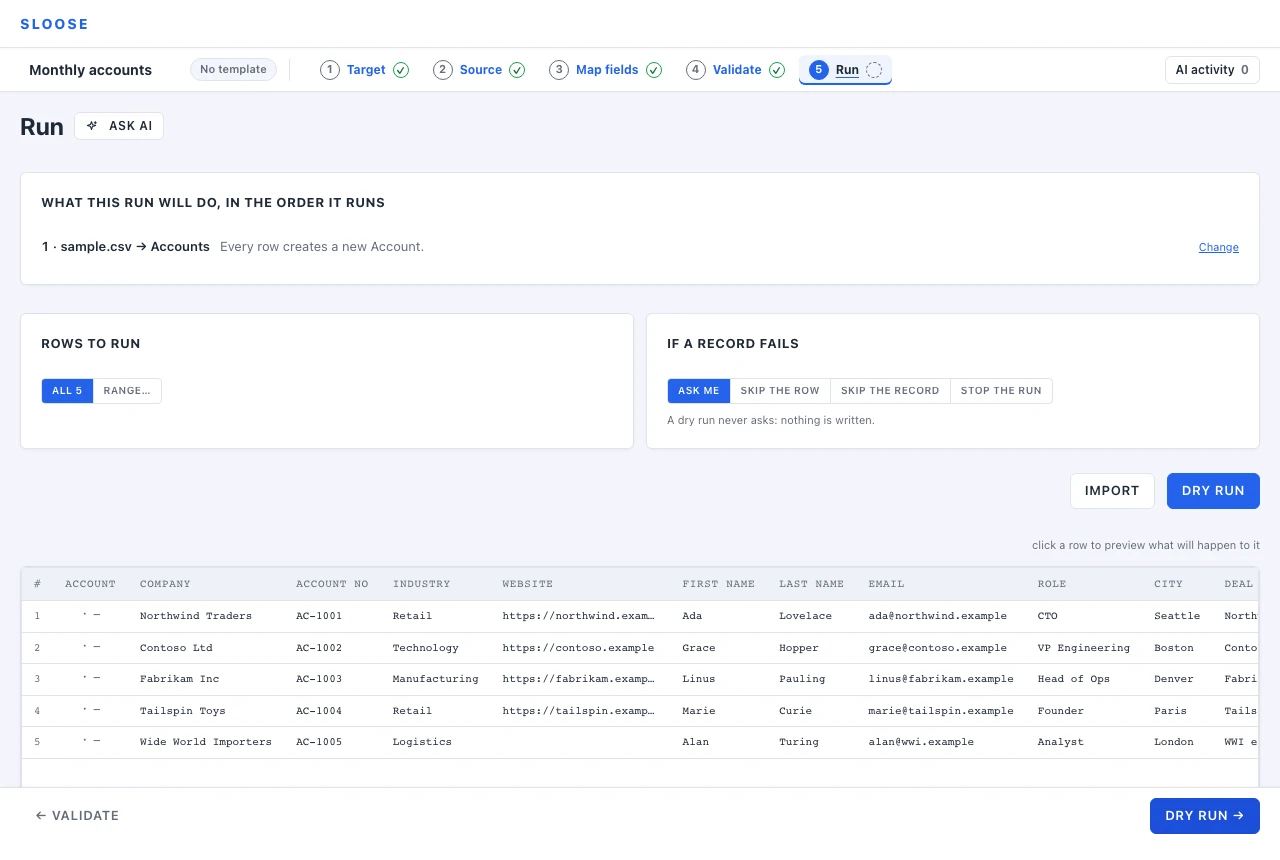Preview the Wide World Importers row
The height and width of the screenshot is (860, 1280).
coord(640,742)
